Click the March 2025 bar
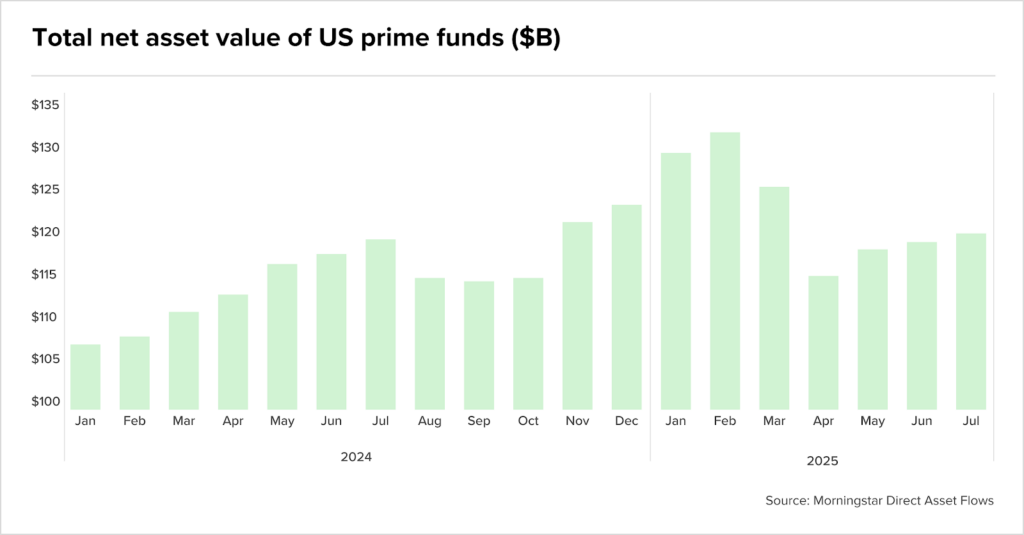1024x535 pixels. point(775,299)
